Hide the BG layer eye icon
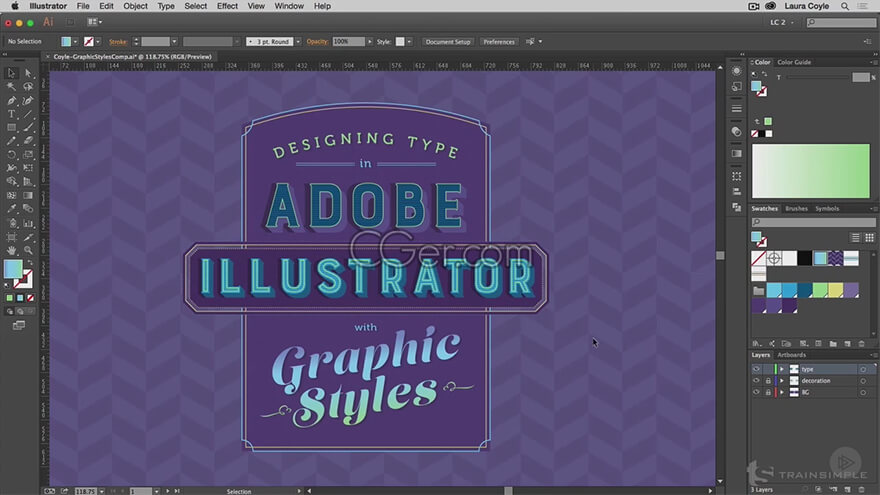This screenshot has width=880, height=495. [756, 392]
